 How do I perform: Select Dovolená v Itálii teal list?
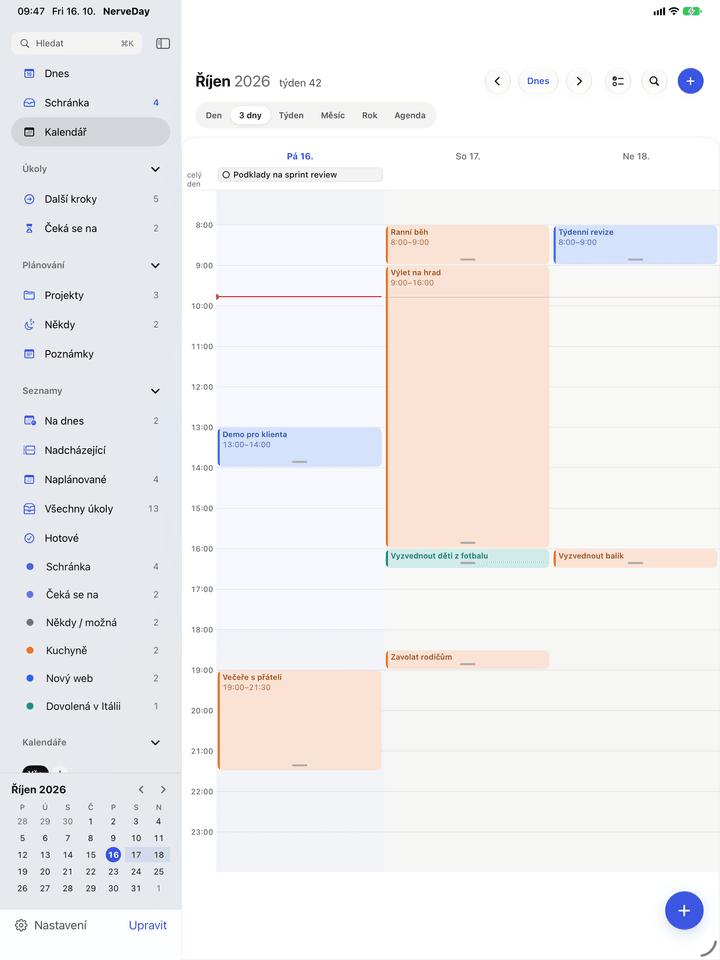[91, 706]
